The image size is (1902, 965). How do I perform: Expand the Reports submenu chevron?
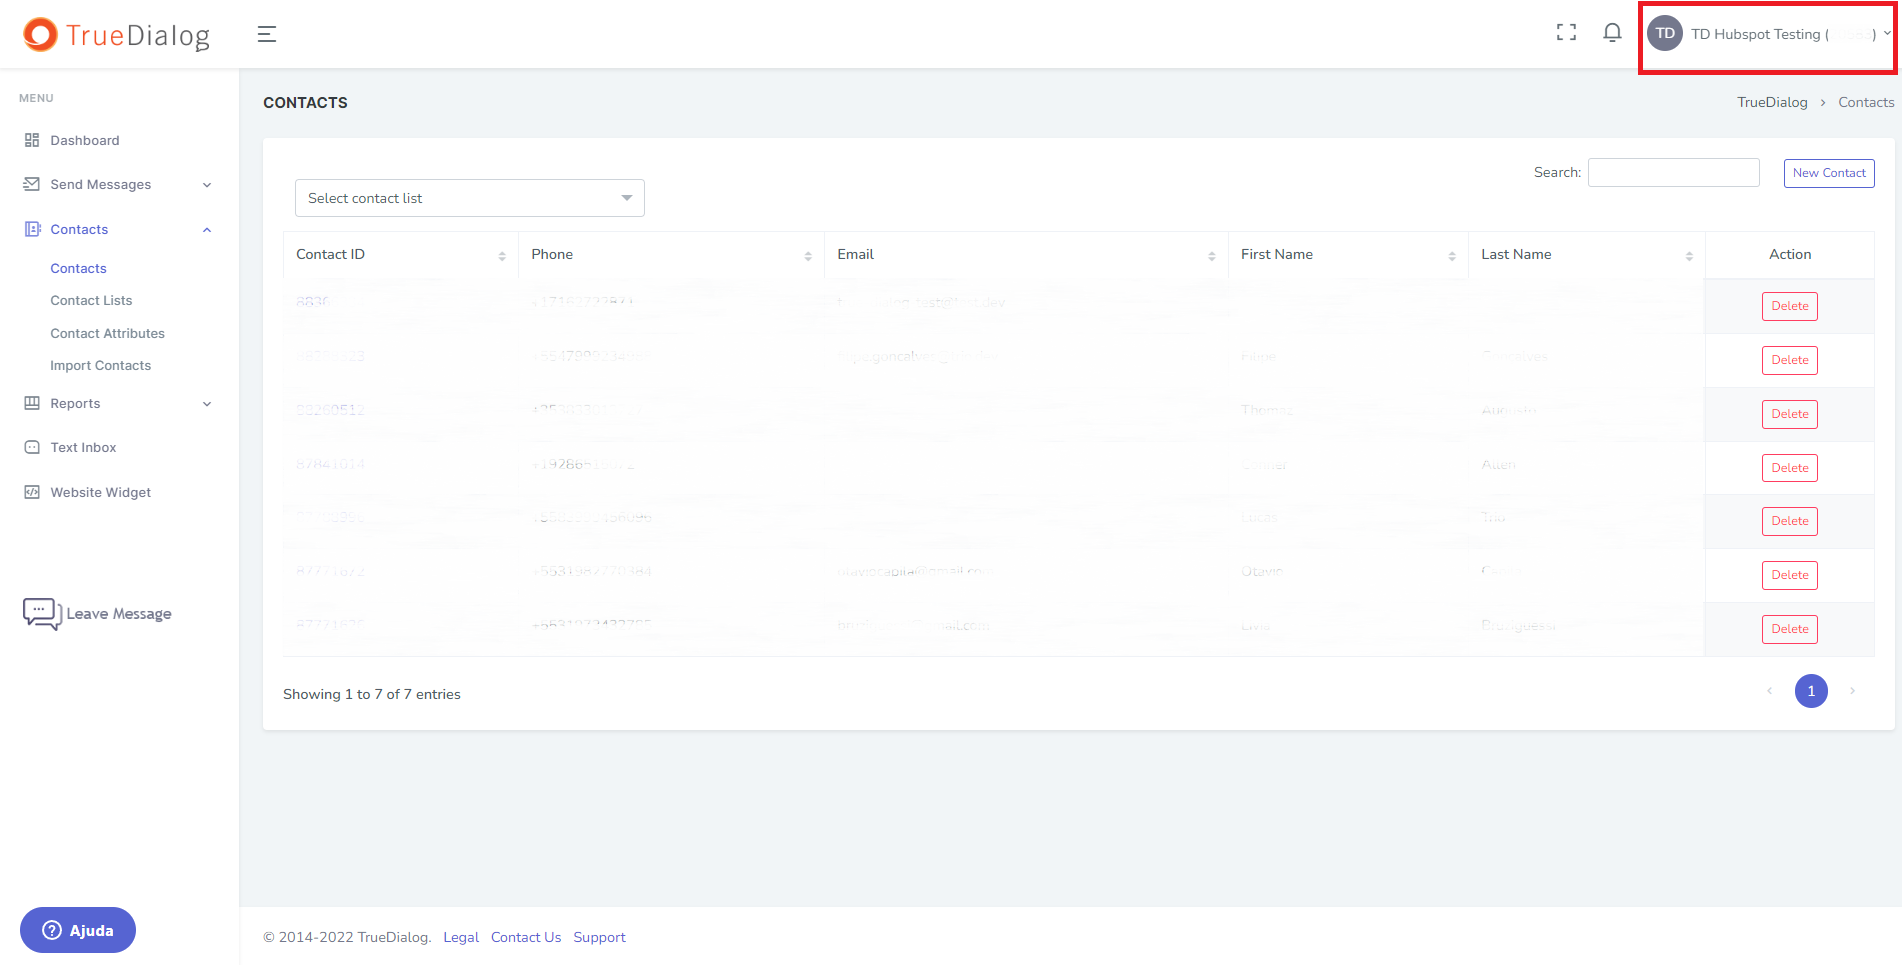point(207,404)
